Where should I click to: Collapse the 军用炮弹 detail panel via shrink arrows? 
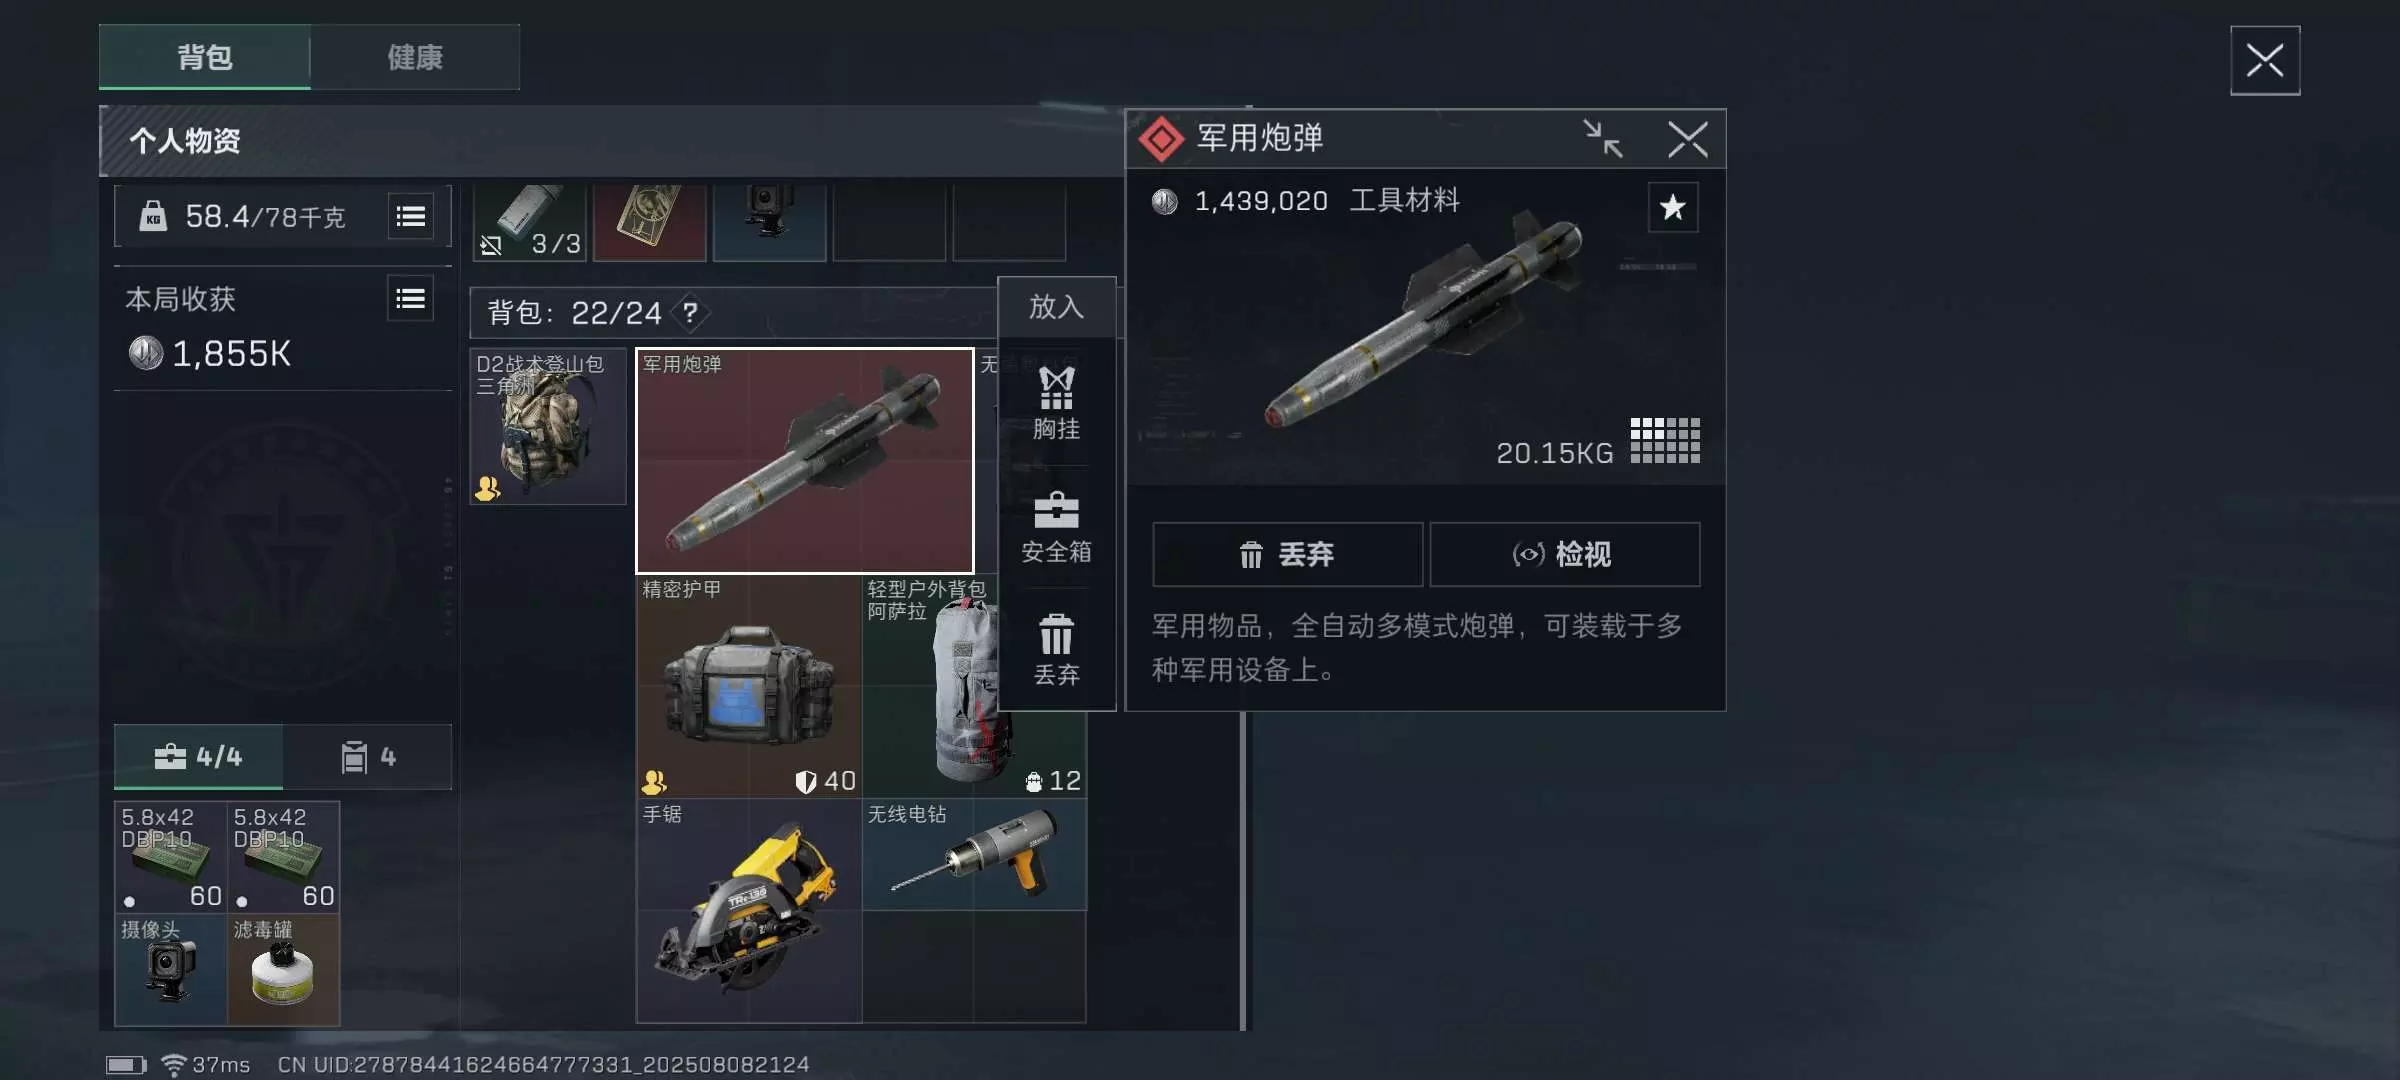point(1603,139)
